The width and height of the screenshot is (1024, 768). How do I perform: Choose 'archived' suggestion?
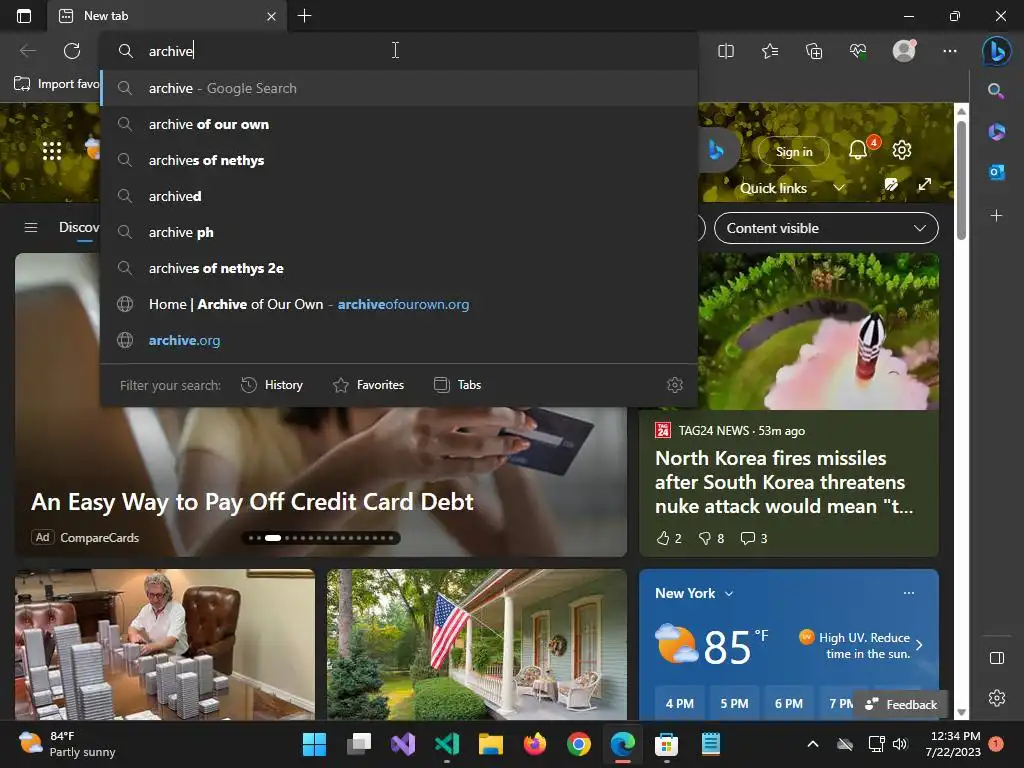400,196
